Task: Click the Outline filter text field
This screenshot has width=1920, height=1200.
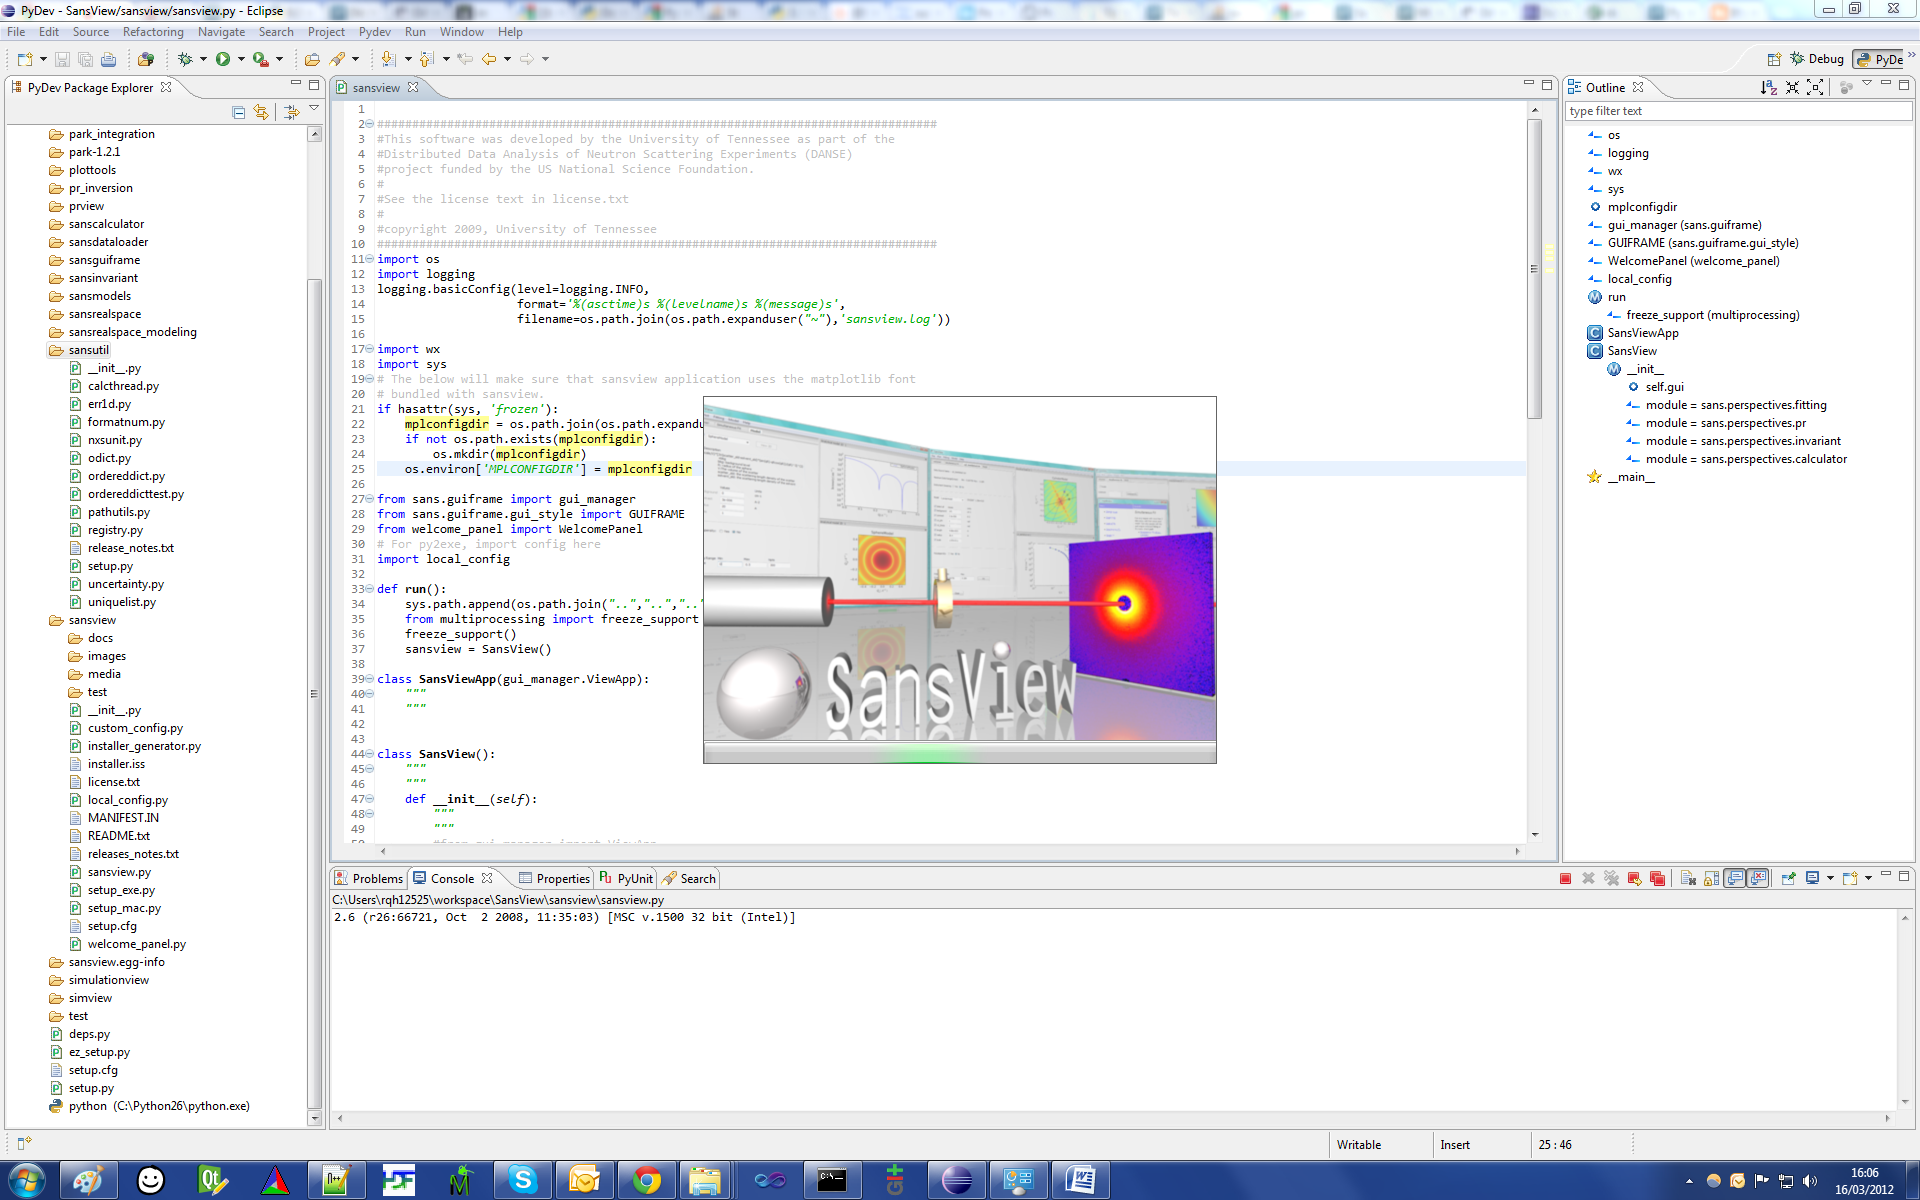Action: coord(1736,111)
